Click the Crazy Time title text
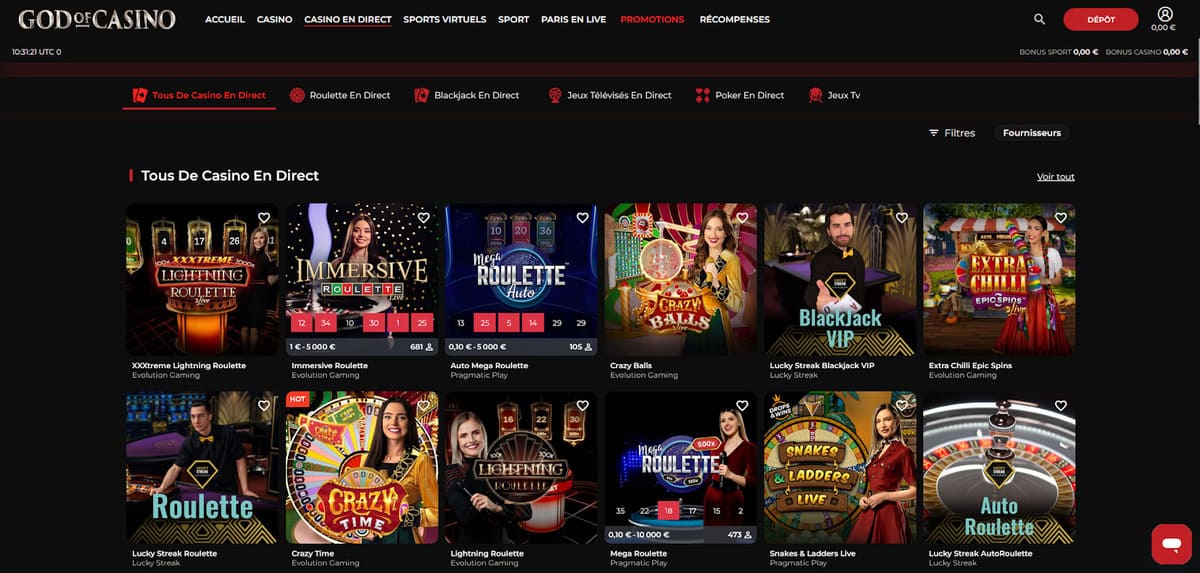This screenshot has height=573, width=1200. 312,553
